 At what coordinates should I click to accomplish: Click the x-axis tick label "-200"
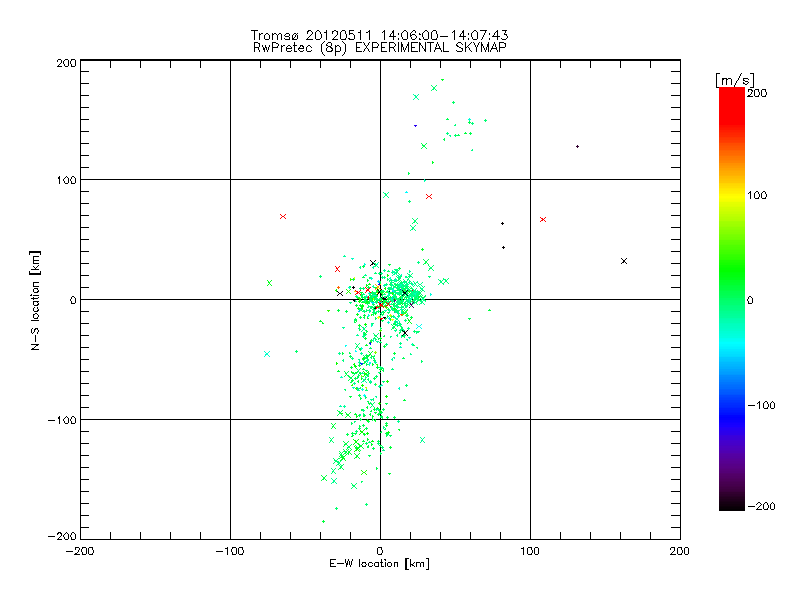click(80, 551)
